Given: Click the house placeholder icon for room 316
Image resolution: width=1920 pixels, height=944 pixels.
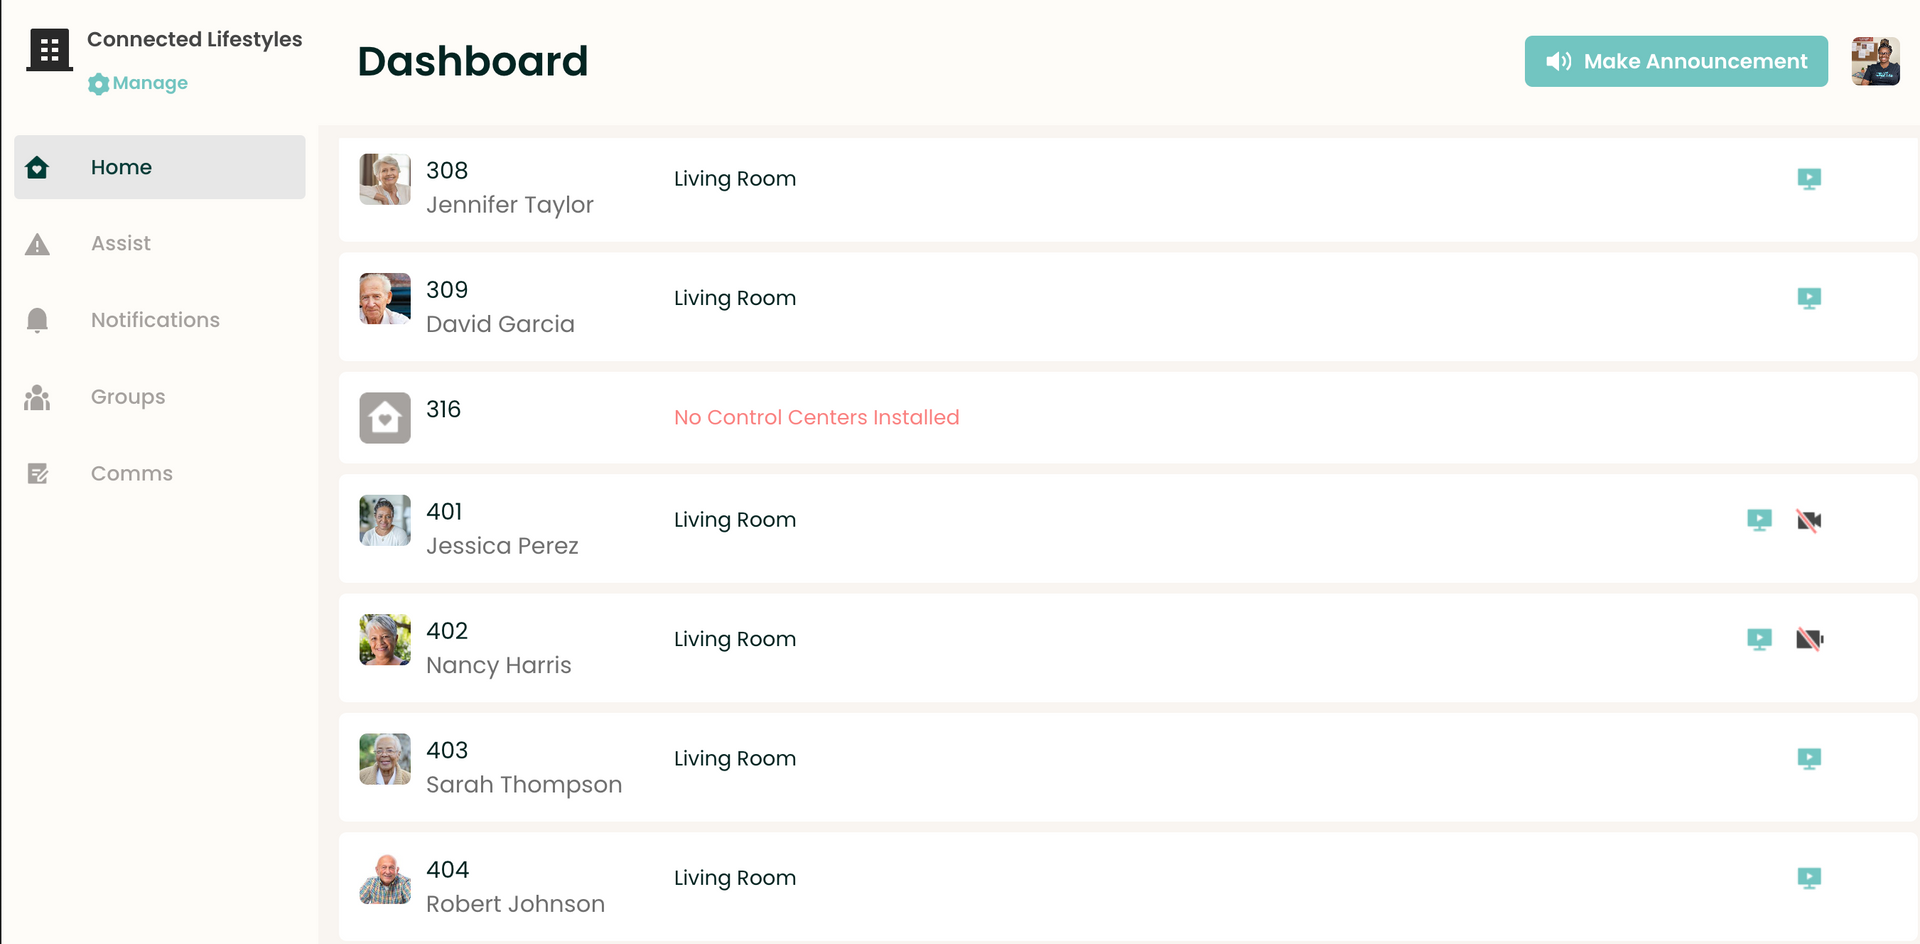Looking at the screenshot, I should click(x=385, y=418).
